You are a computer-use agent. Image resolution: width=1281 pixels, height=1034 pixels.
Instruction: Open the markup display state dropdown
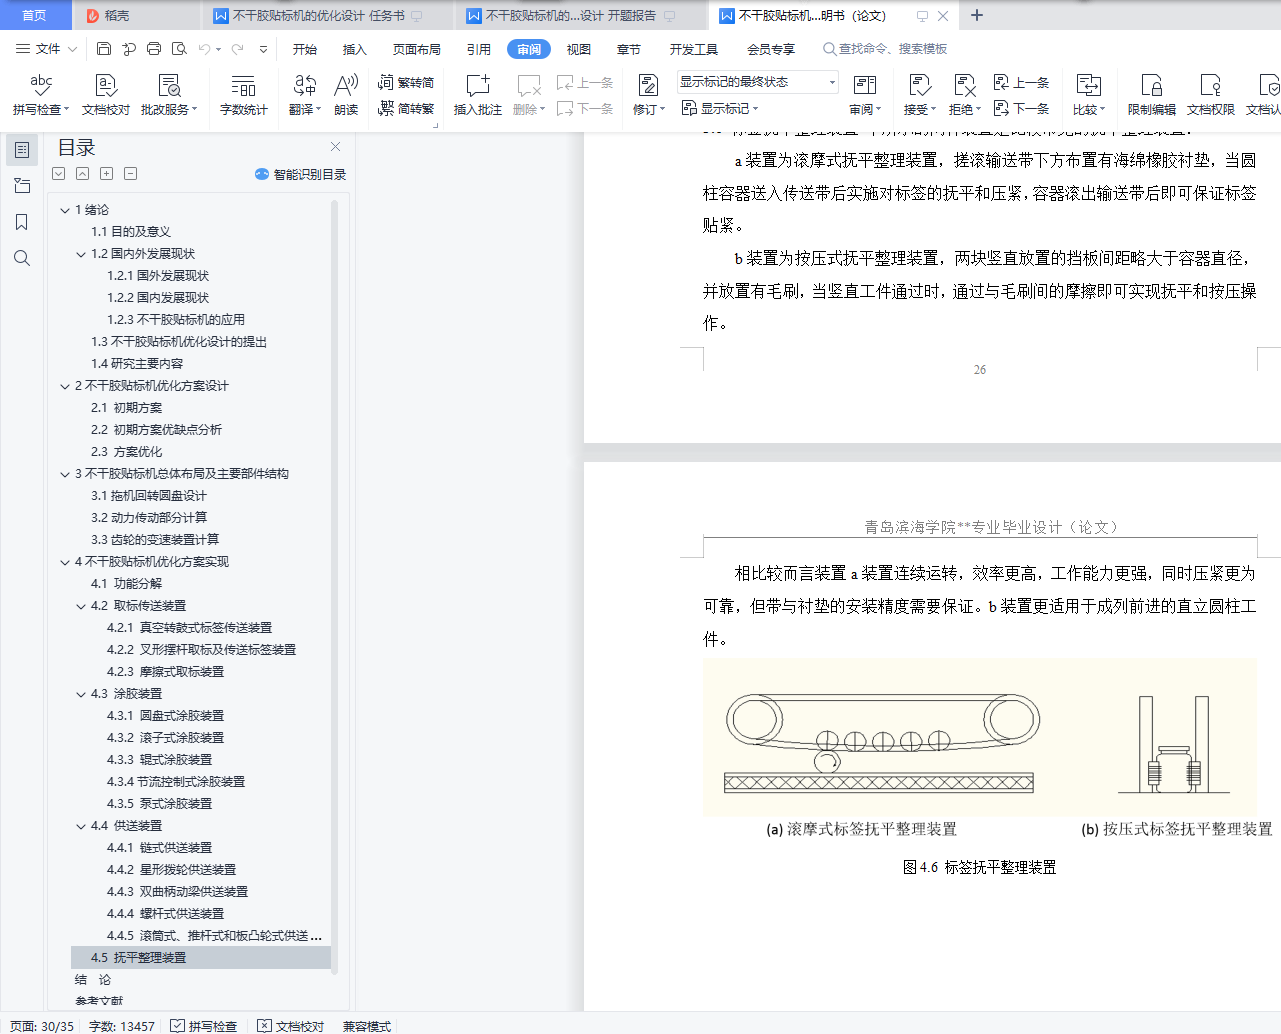click(758, 82)
